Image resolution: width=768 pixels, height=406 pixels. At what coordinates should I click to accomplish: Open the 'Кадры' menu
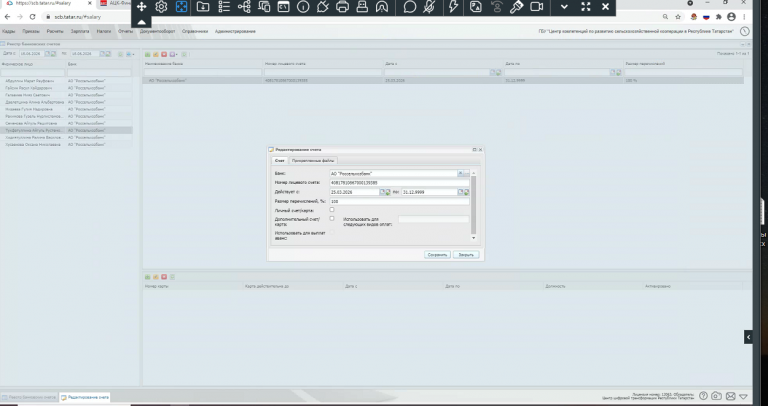(x=8, y=31)
